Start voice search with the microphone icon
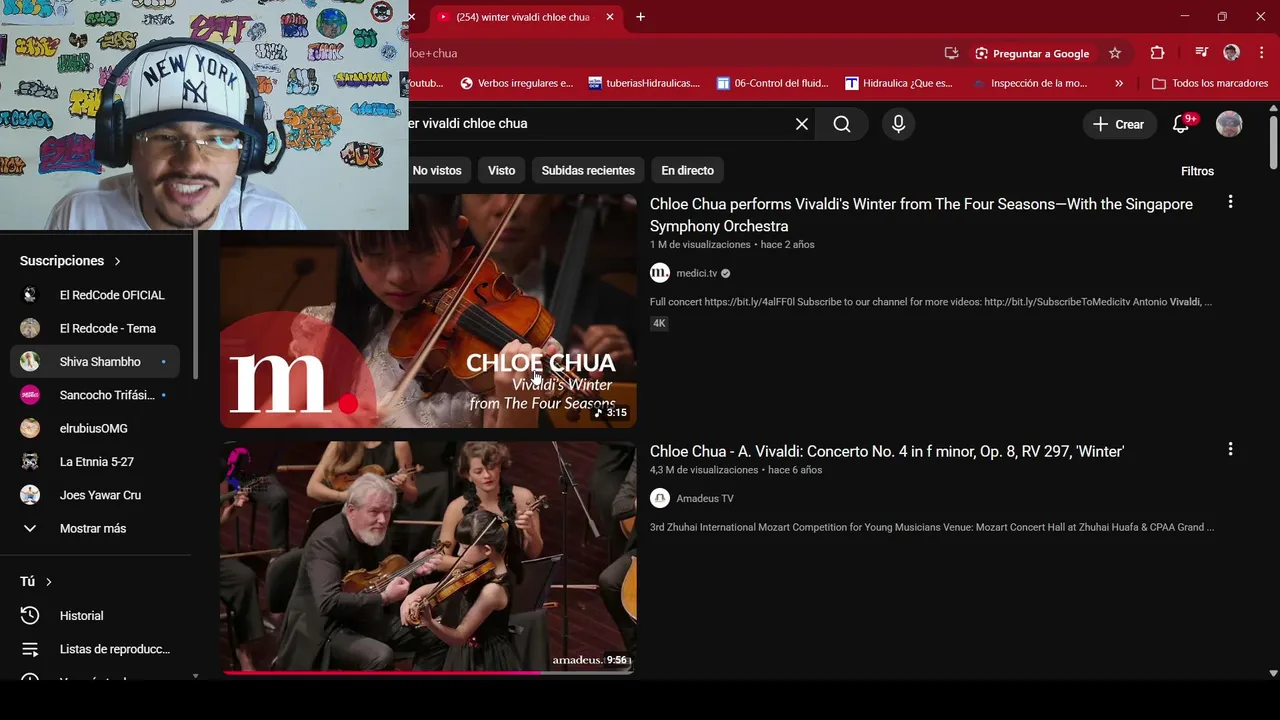The width and height of the screenshot is (1280, 720). coord(898,124)
